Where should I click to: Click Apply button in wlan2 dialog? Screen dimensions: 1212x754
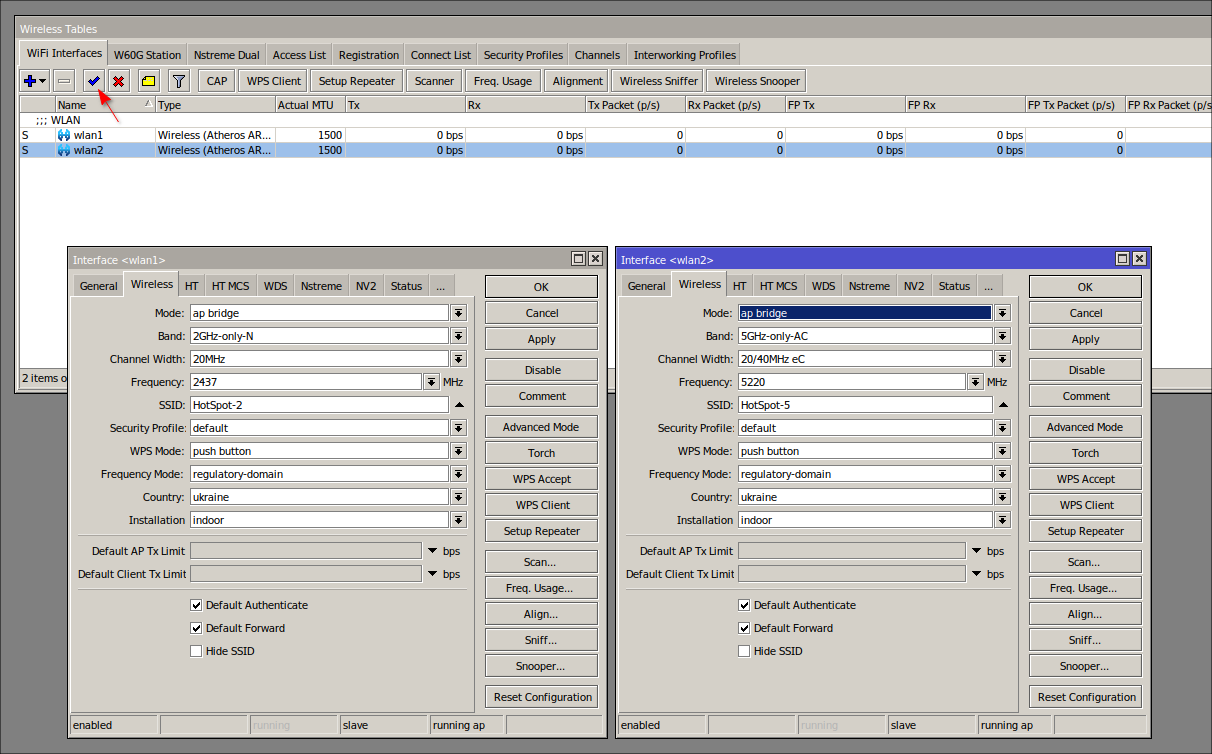1085,339
